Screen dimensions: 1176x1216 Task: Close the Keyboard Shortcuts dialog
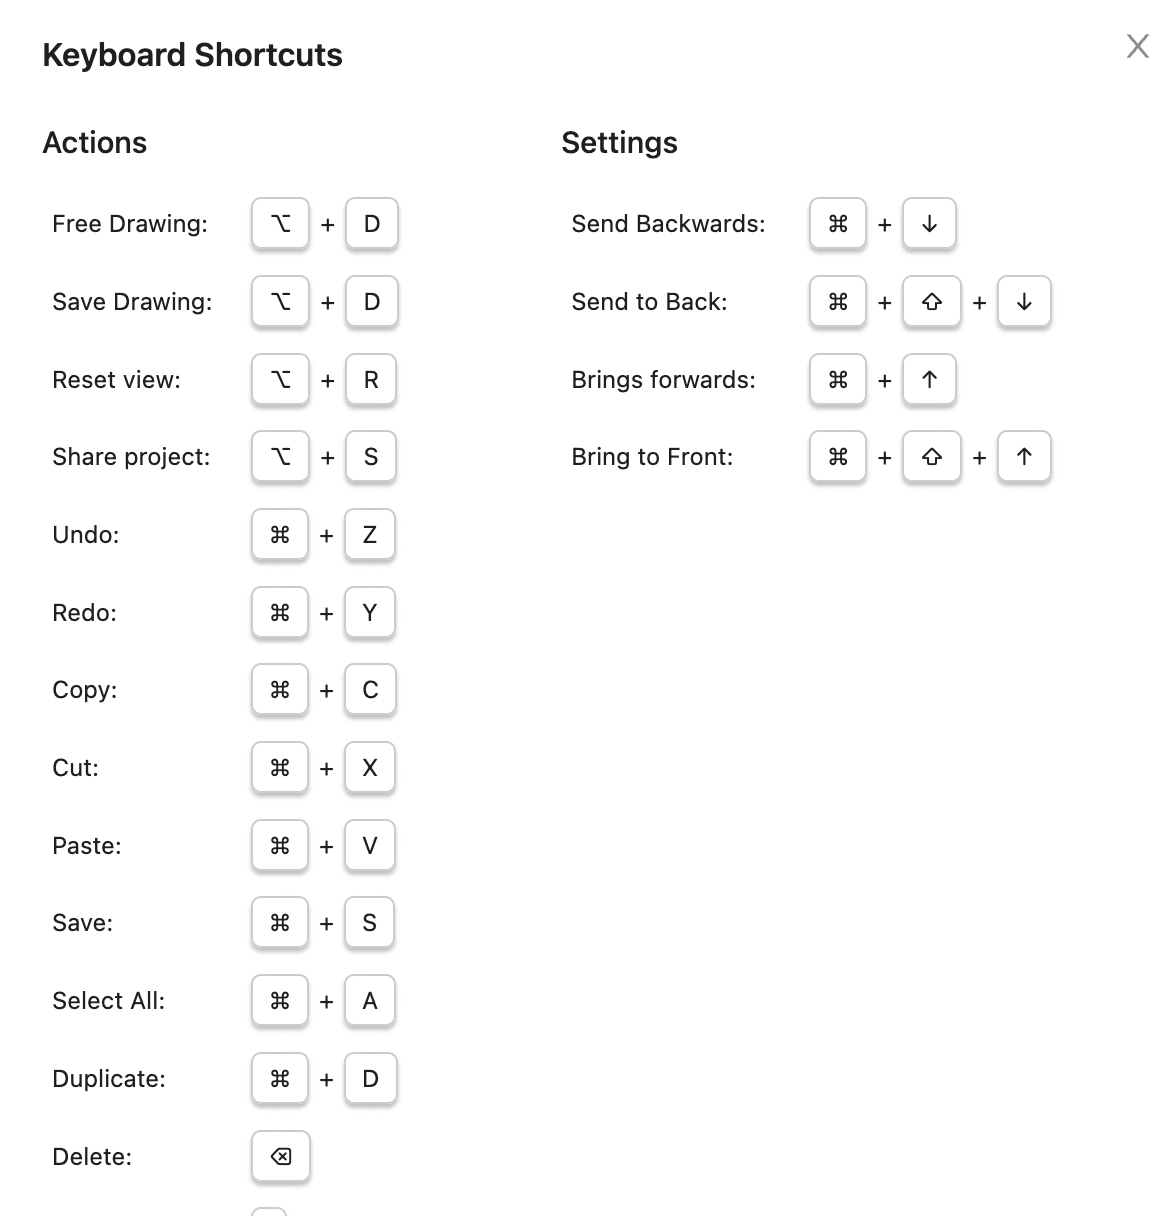1137,46
